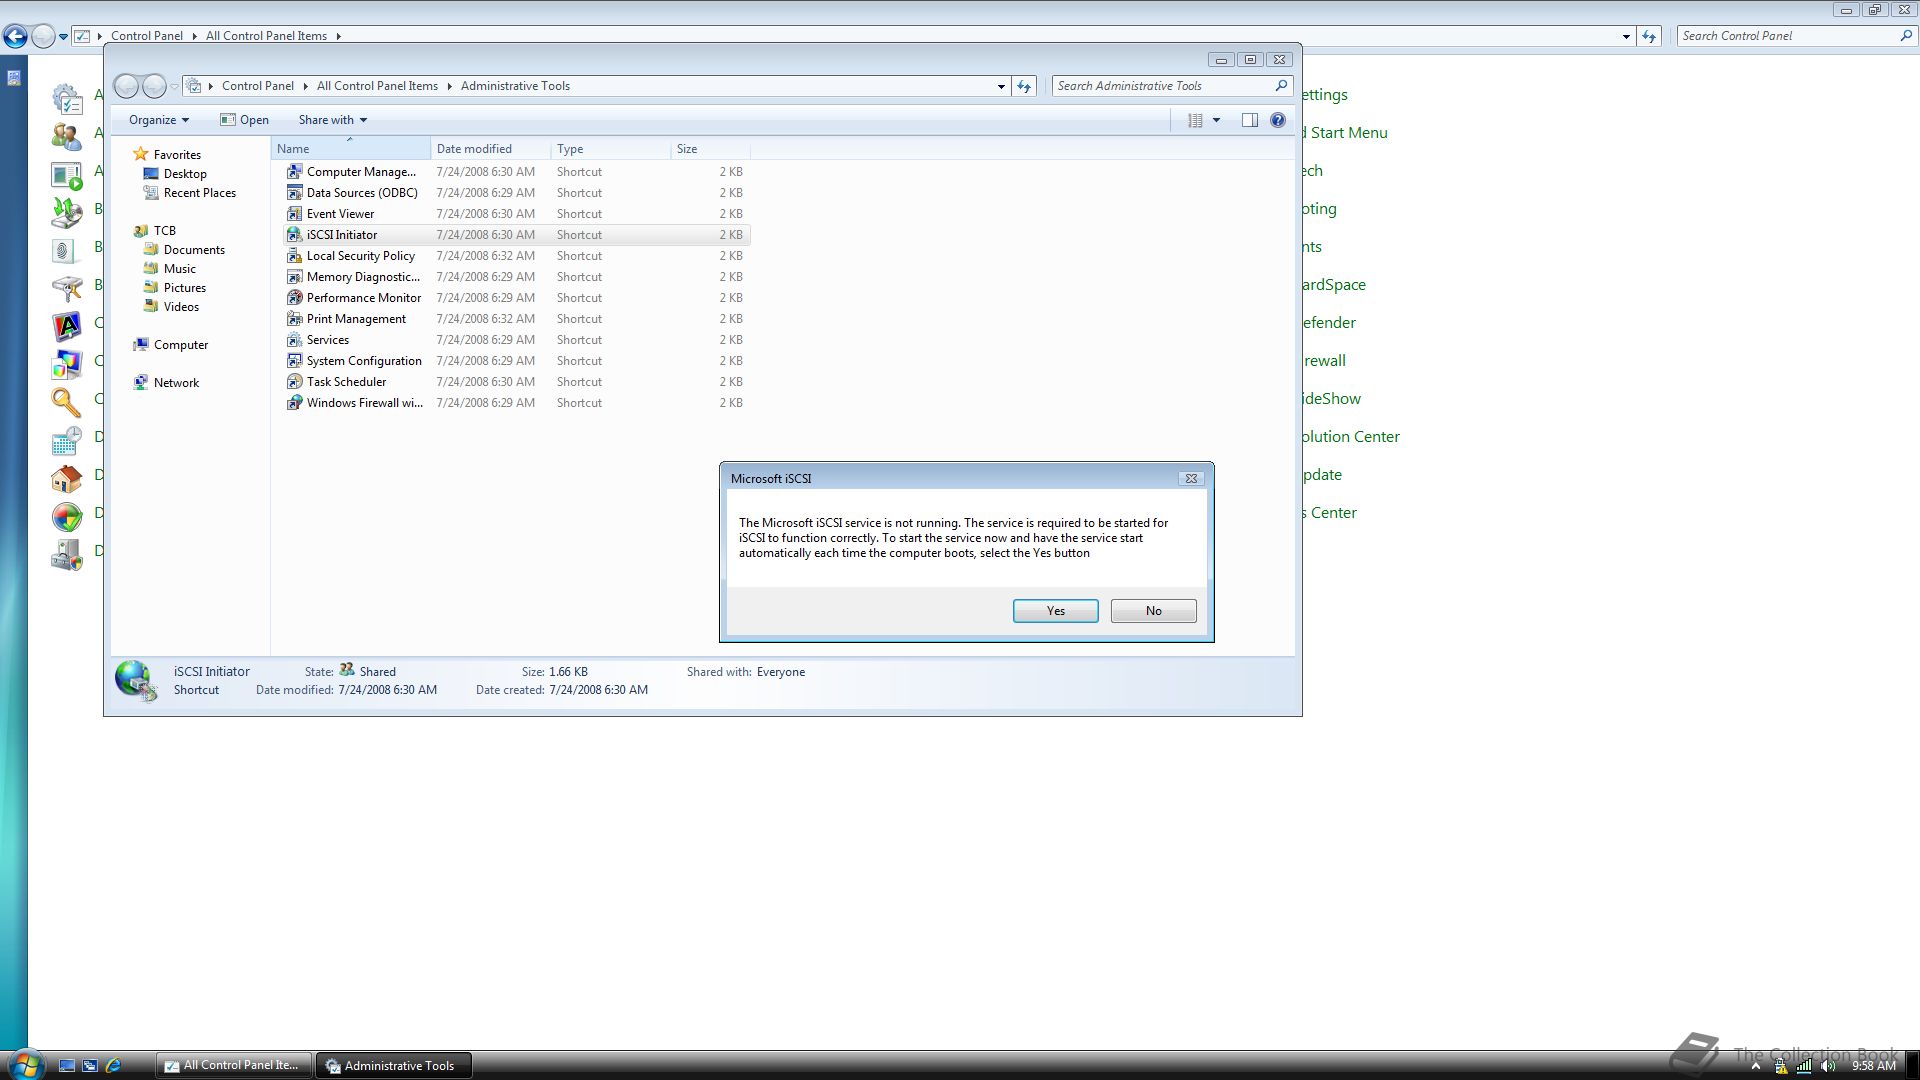Click the Administrative Tools taskbar button
This screenshot has width=1920, height=1080.
[x=394, y=1066]
